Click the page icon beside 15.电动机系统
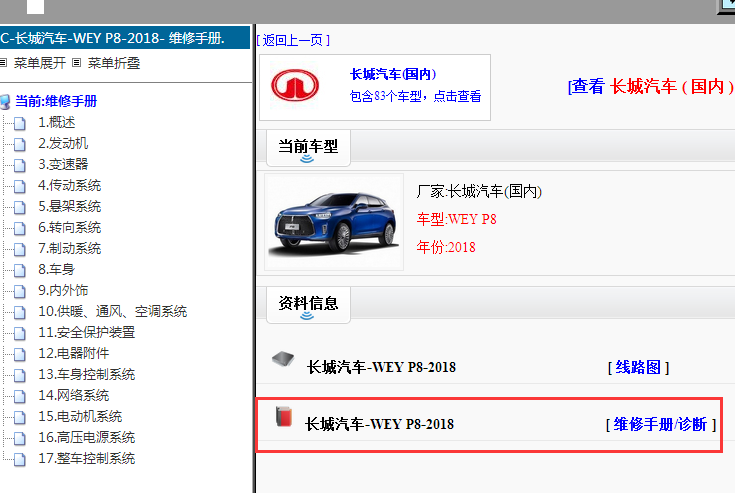Viewport: 735px width, 493px height. coord(20,417)
